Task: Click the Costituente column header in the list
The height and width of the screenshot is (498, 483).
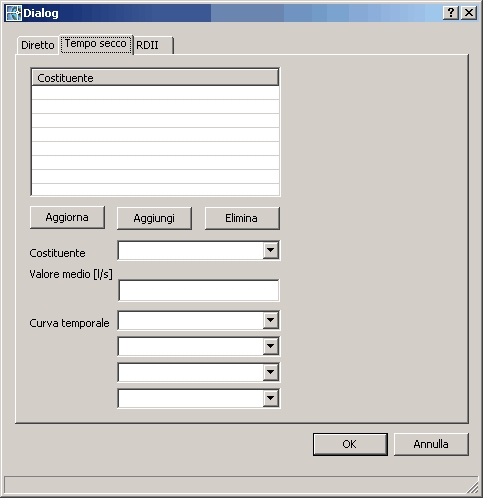Action: click(x=155, y=78)
